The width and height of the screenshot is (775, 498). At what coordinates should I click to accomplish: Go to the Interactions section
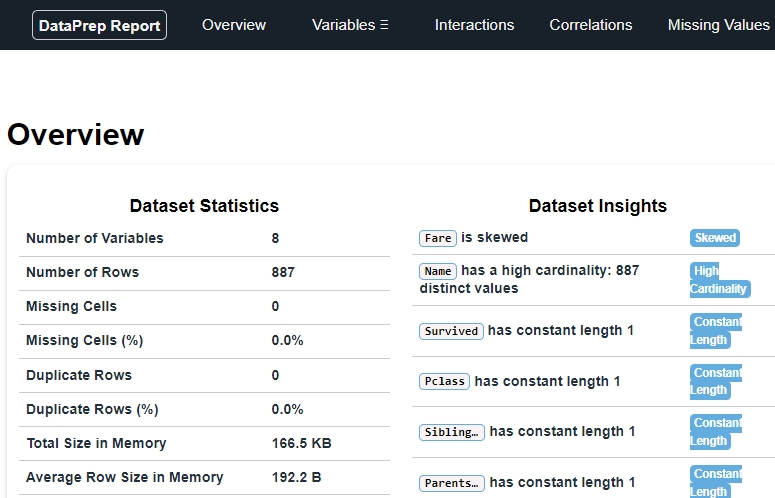(474, 25)
